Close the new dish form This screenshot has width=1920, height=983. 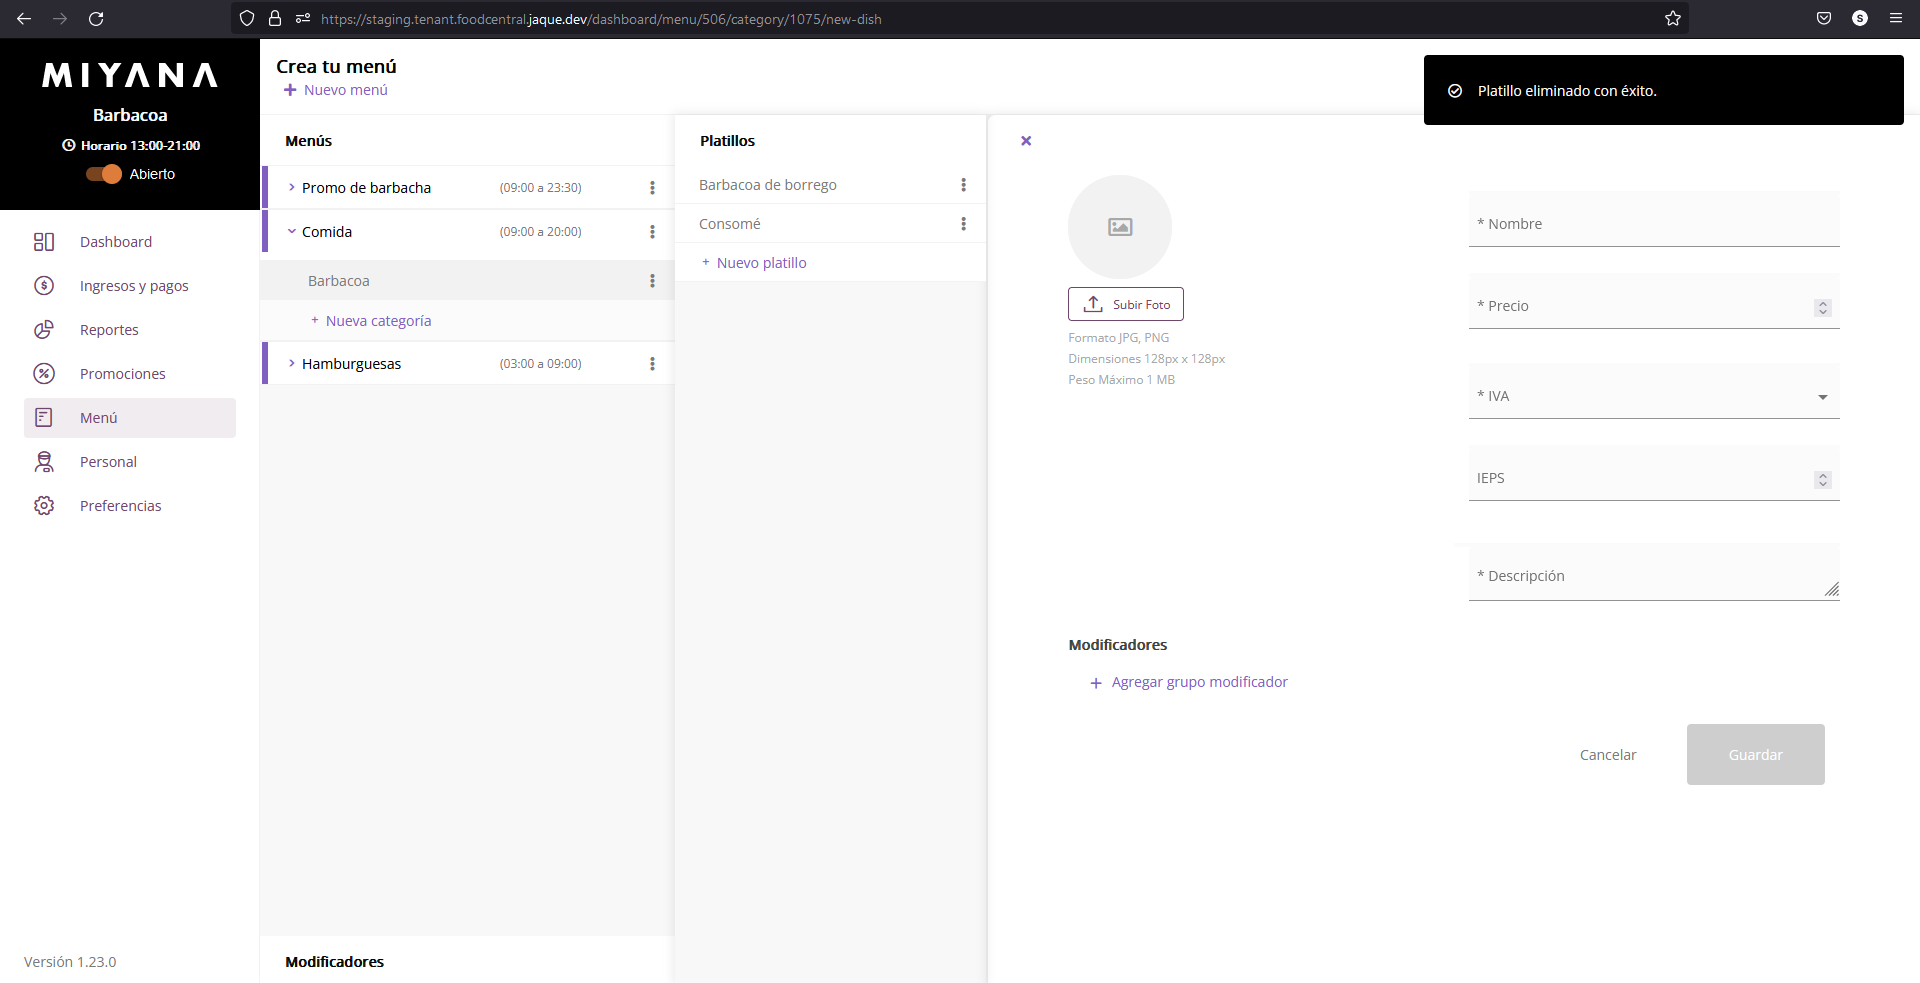tap(1026, 141)
